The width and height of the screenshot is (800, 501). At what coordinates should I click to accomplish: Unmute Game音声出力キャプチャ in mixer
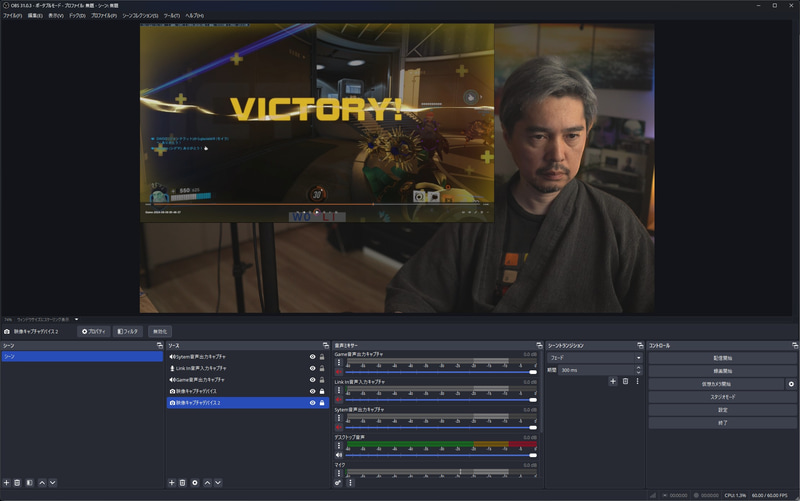click(339, 372)
